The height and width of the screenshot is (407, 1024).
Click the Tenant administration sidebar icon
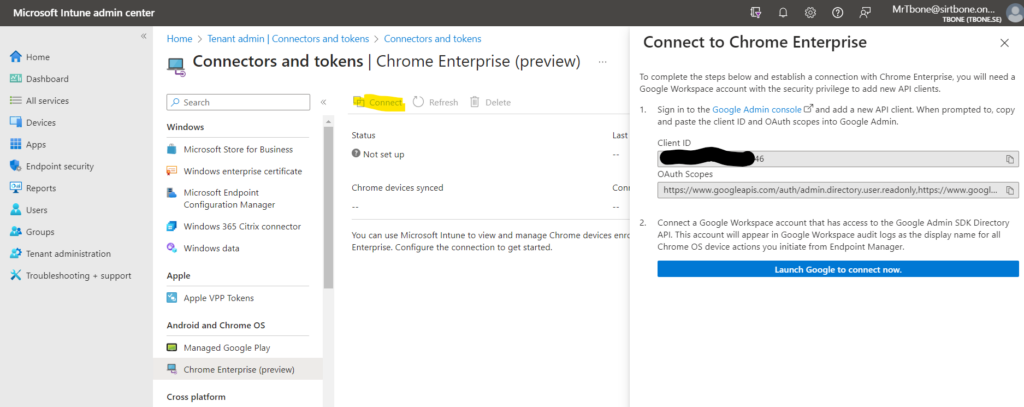tap(16, 253)
